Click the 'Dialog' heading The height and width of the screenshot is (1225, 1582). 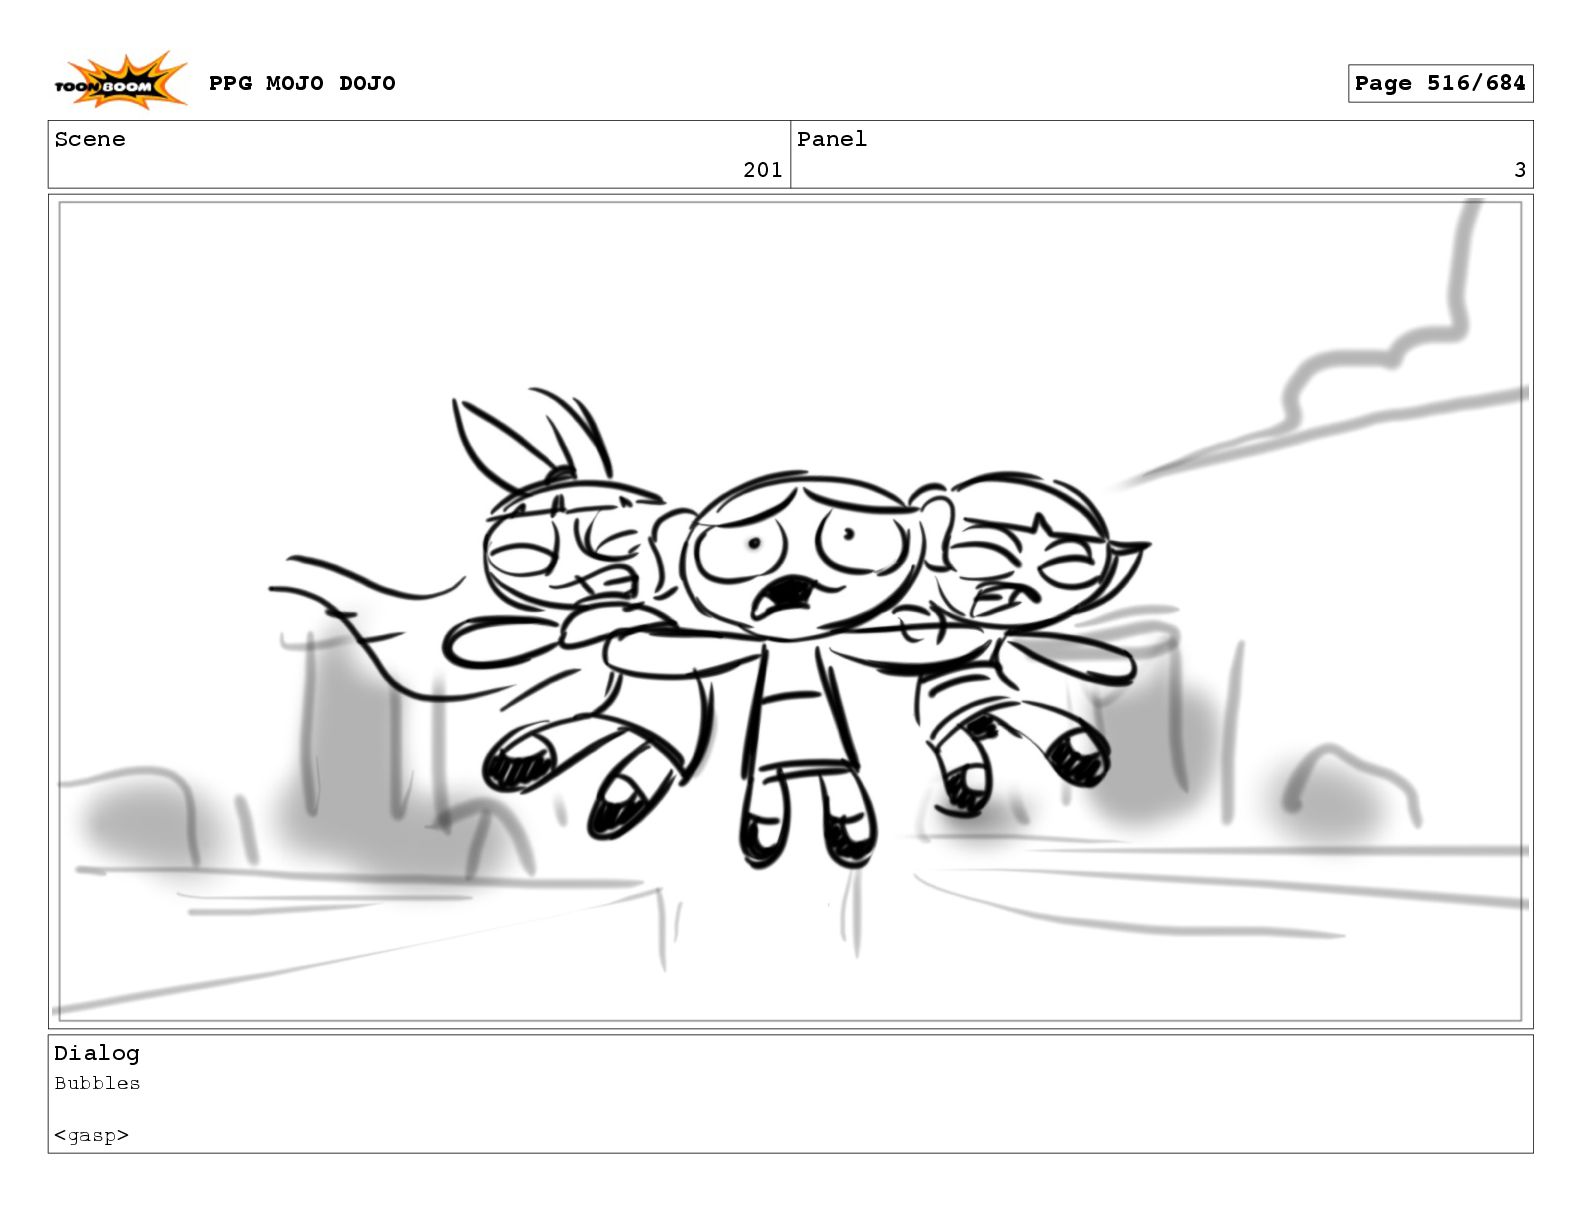coord(97,1053)
